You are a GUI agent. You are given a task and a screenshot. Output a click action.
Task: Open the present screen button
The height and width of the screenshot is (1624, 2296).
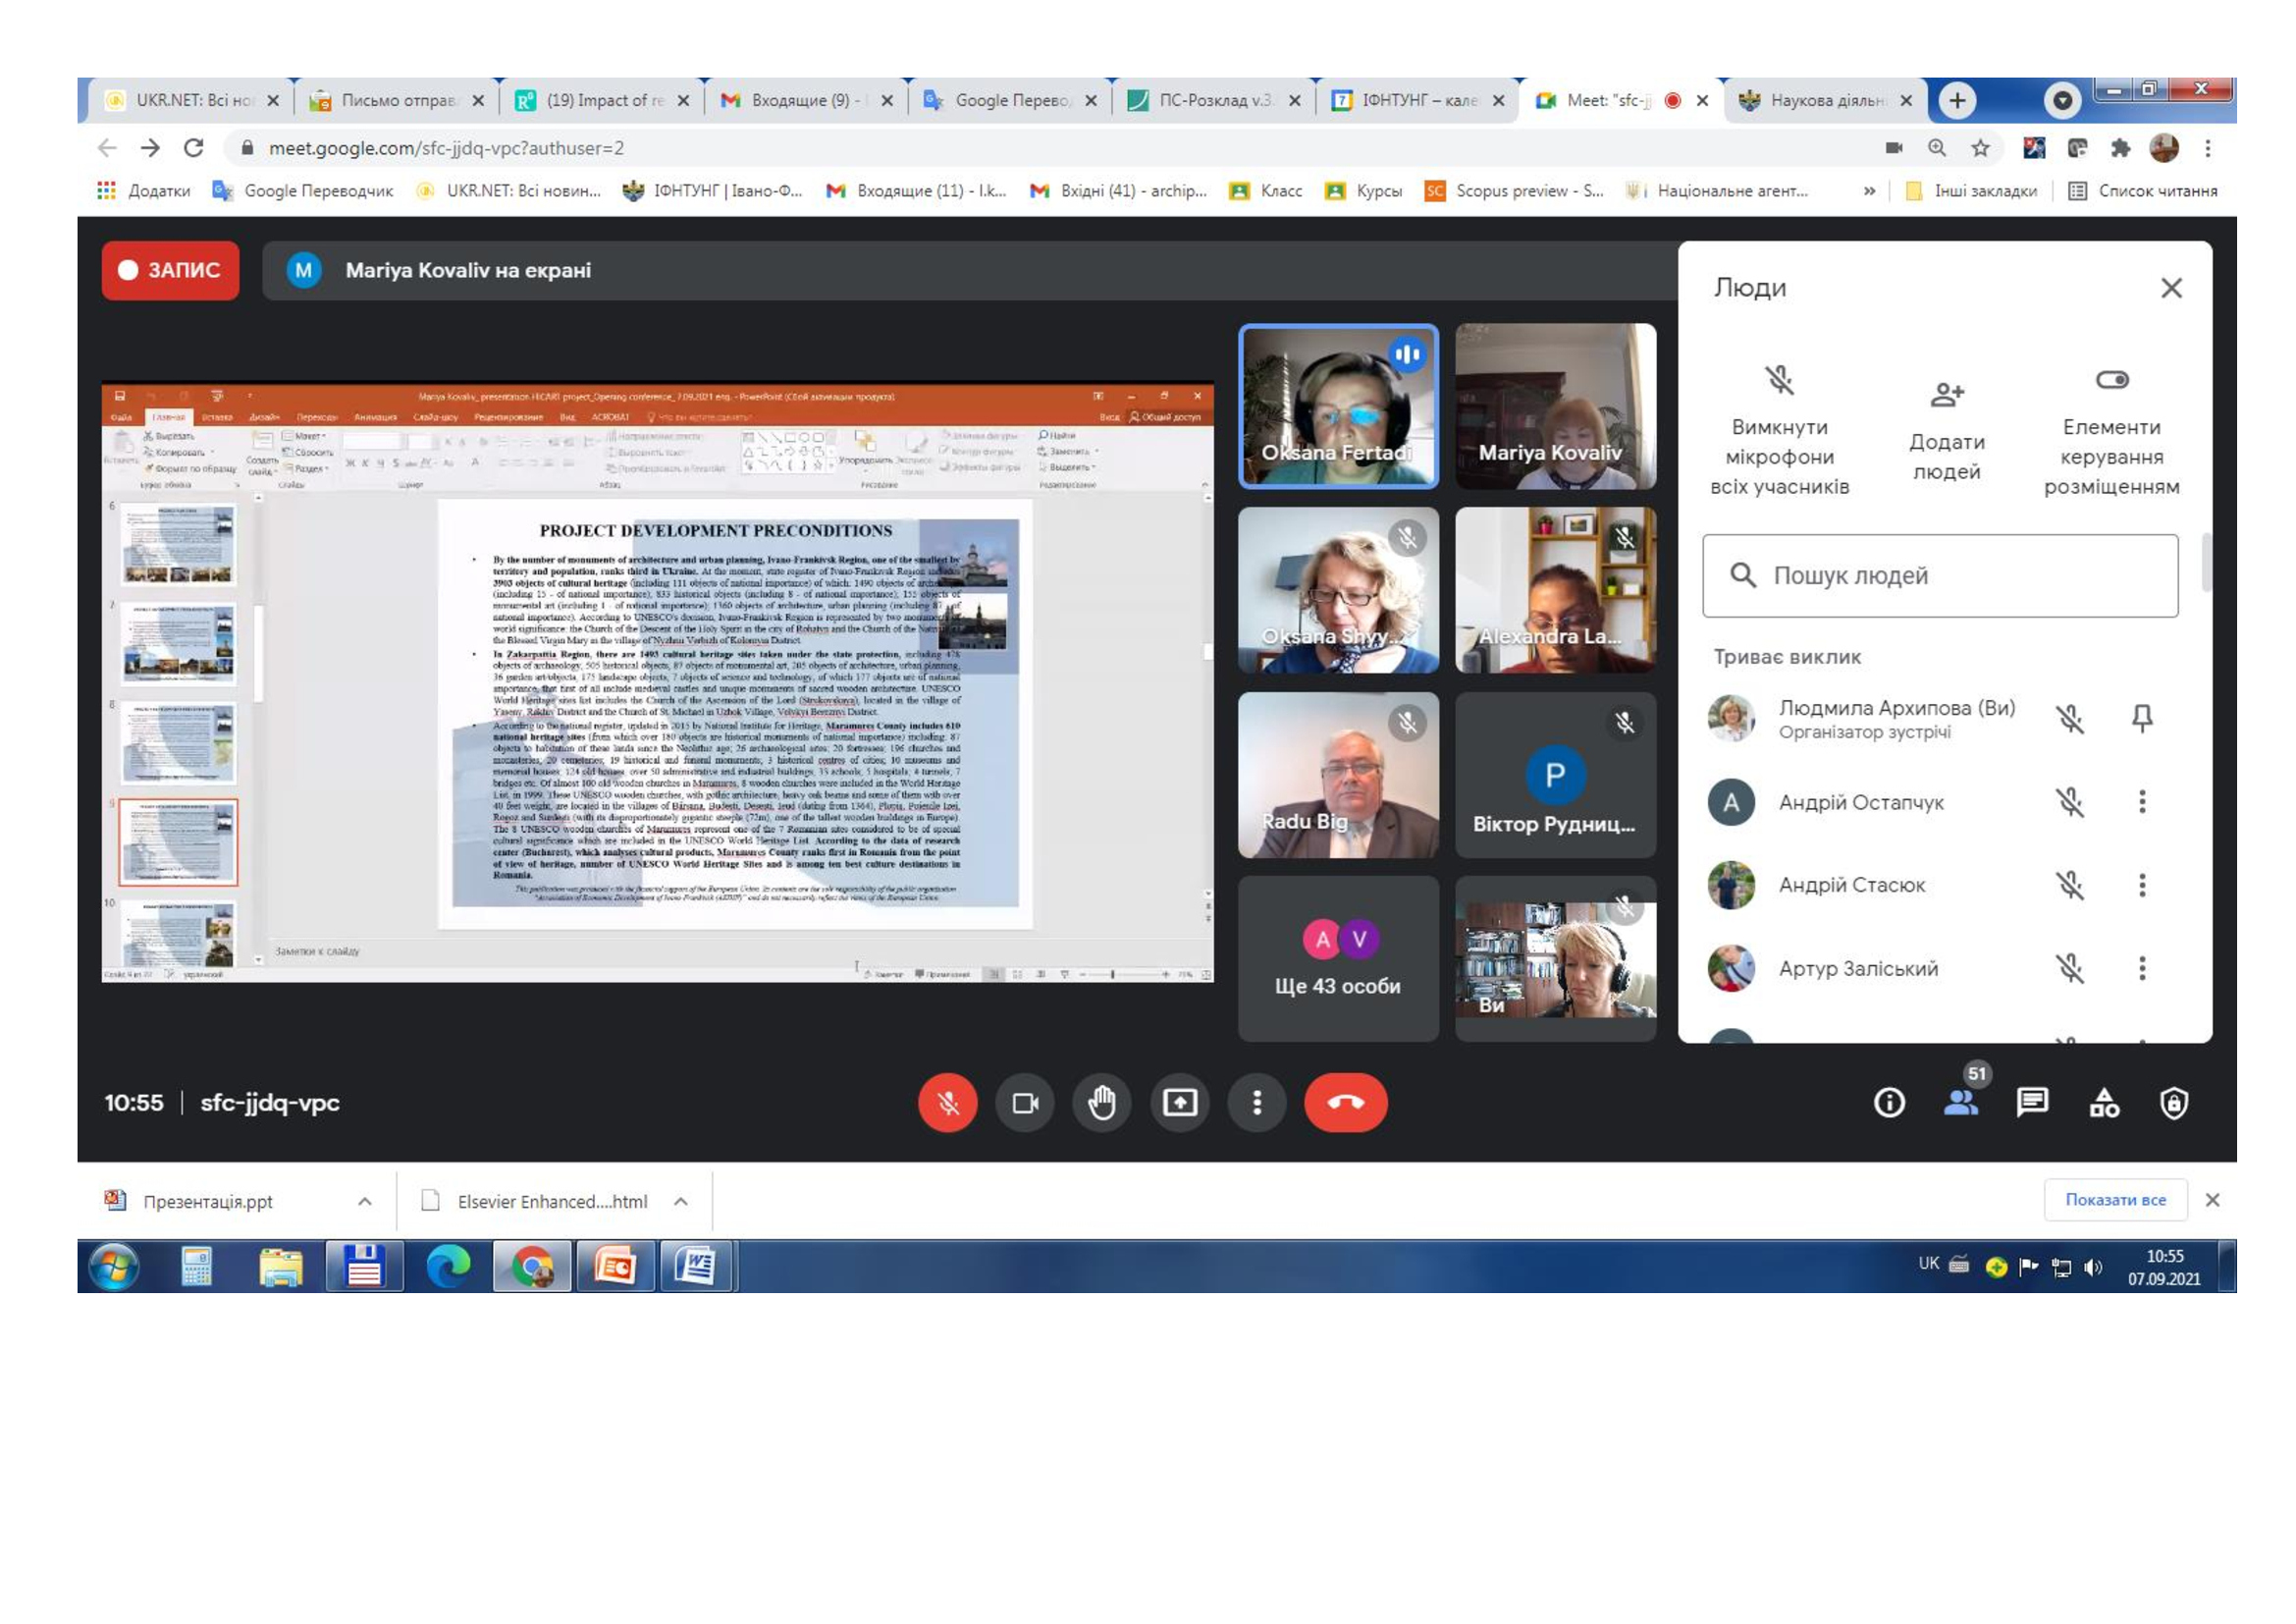pos(1180,1103)
